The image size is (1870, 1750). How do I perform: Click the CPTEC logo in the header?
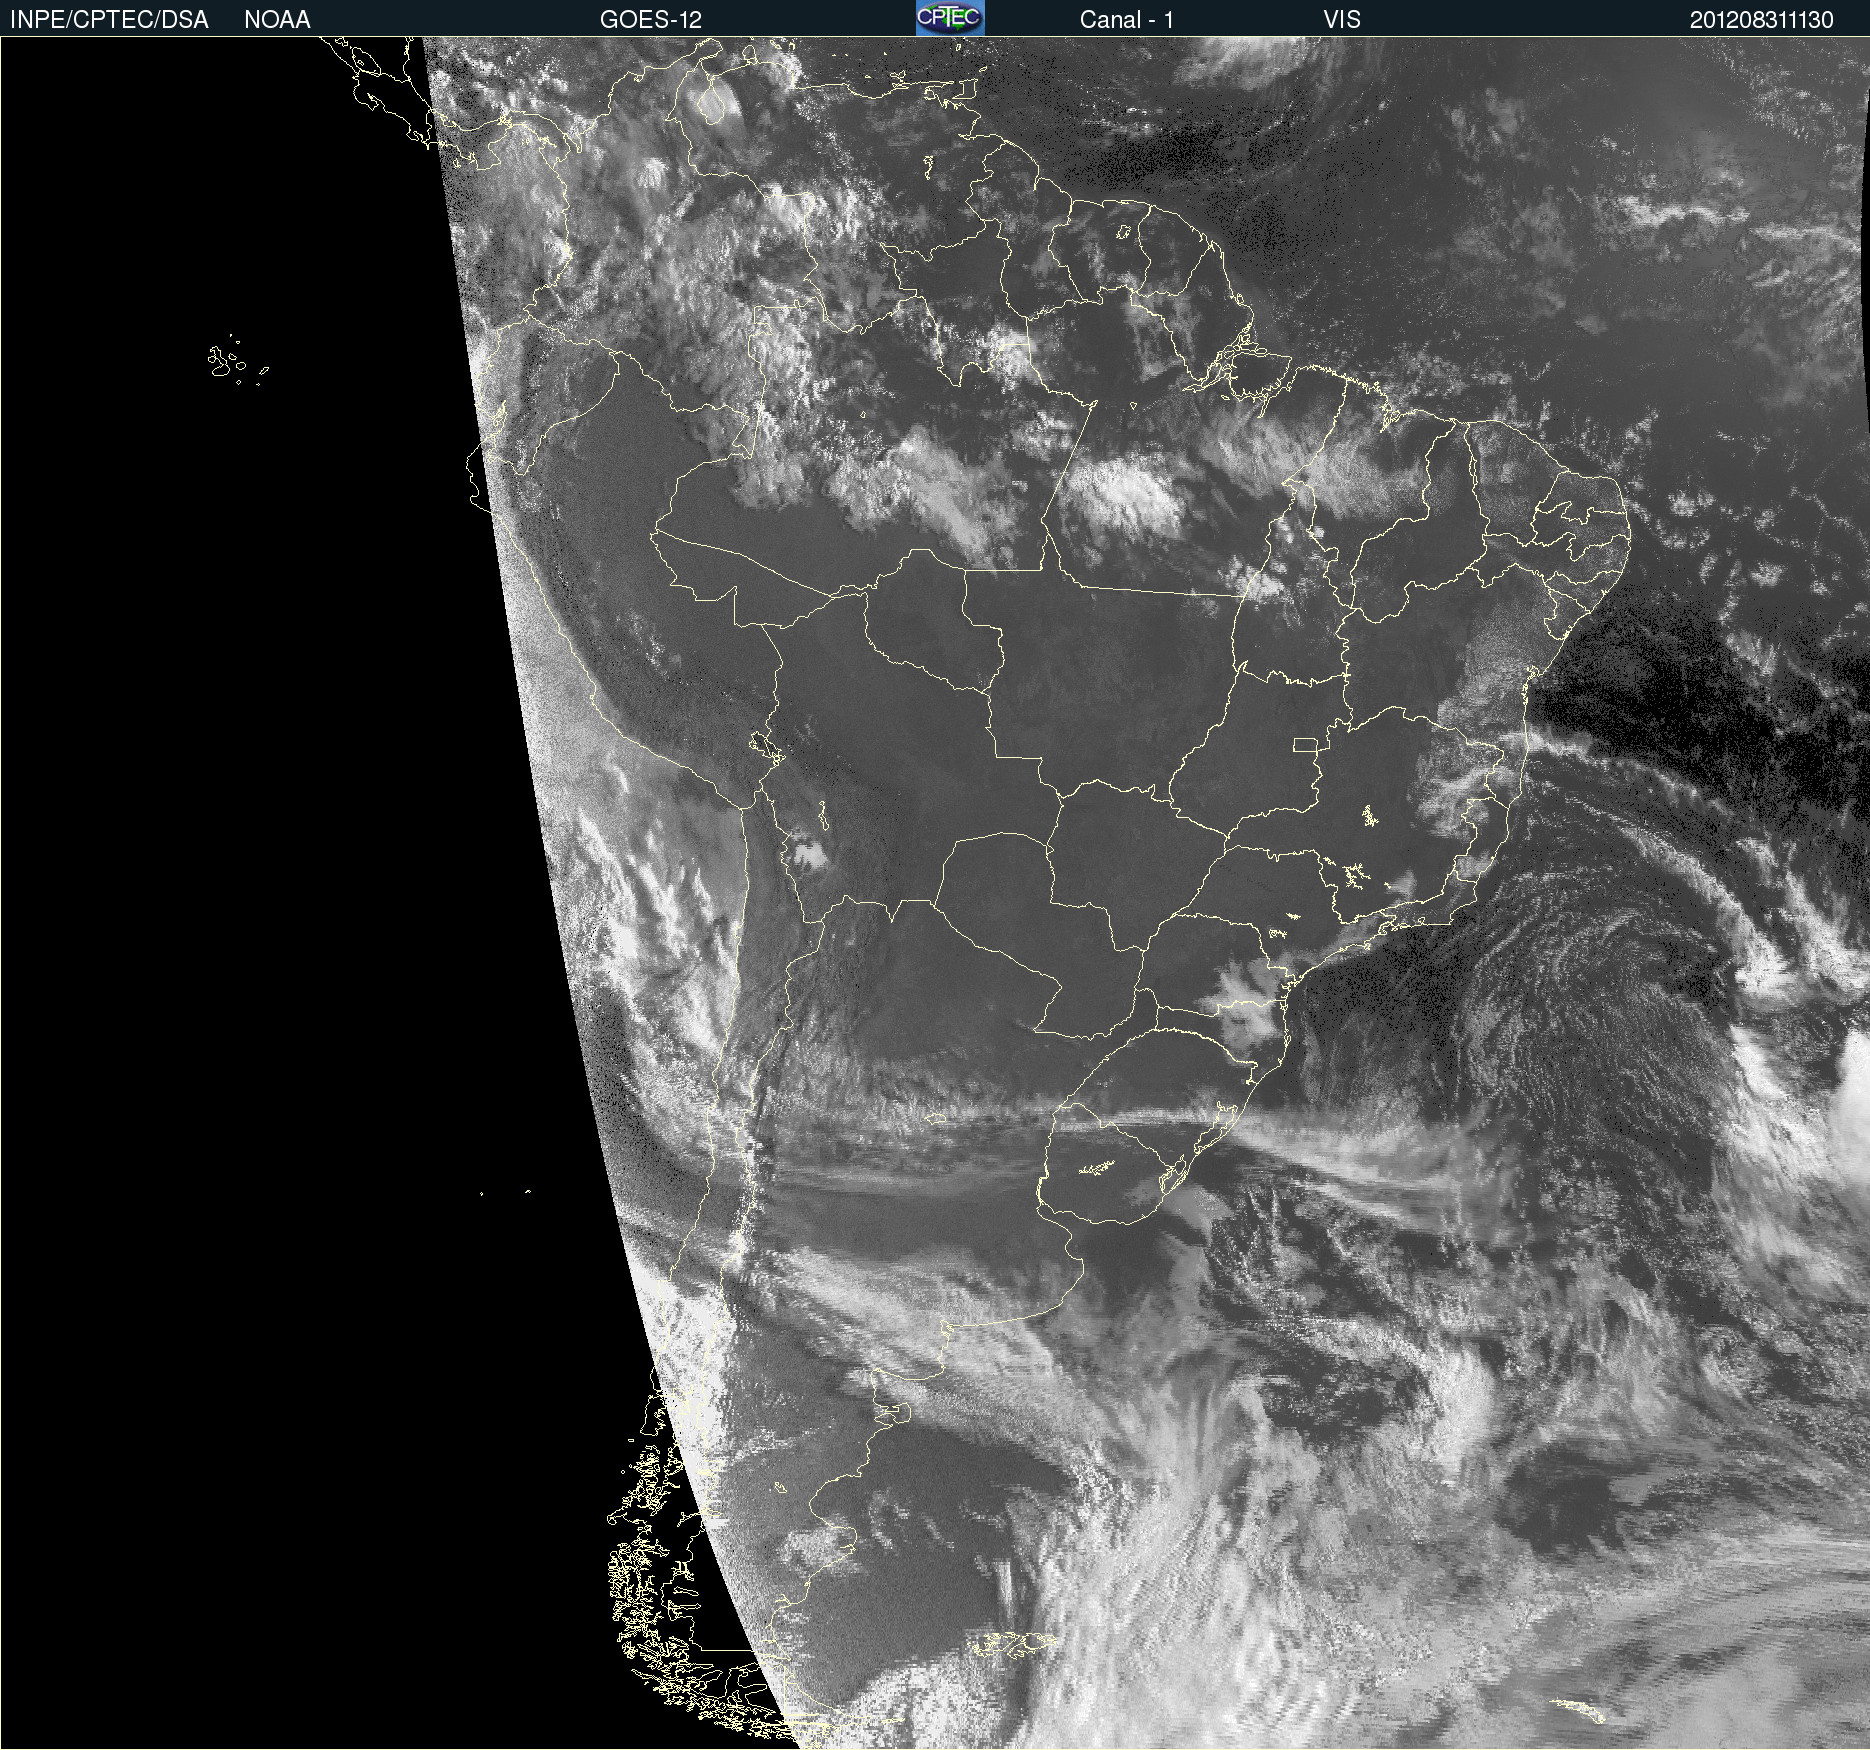[950, 18]
